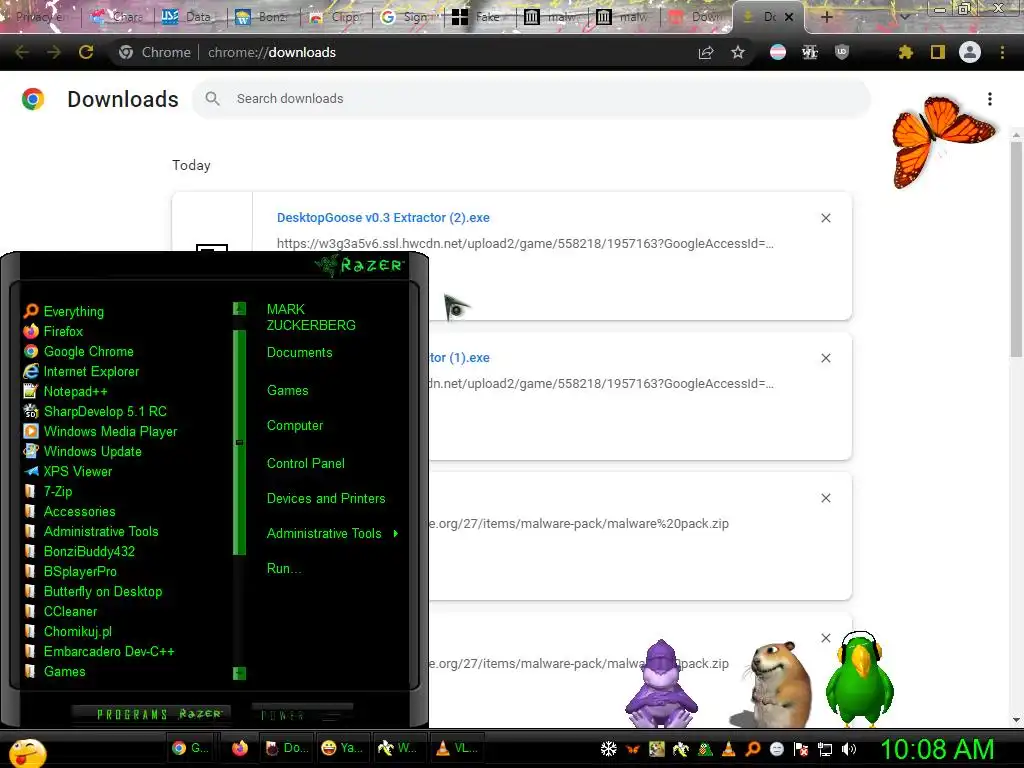Expand the Chomikuj.pl folder
The height and width of the screenshot is (768, 1024).
[x=68, y=632]
